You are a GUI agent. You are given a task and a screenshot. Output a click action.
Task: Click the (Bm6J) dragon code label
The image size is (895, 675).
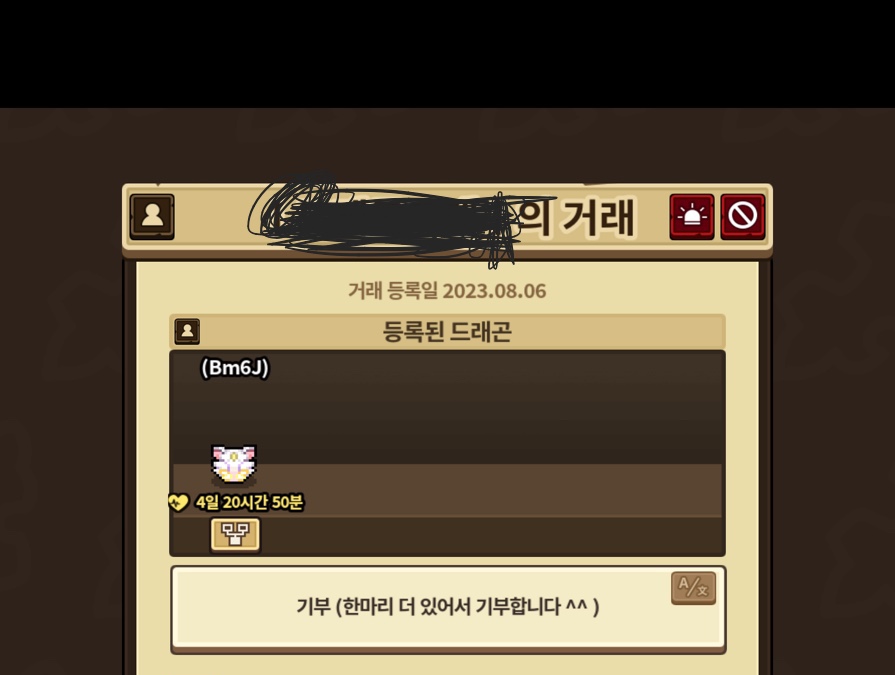[235, 367]
